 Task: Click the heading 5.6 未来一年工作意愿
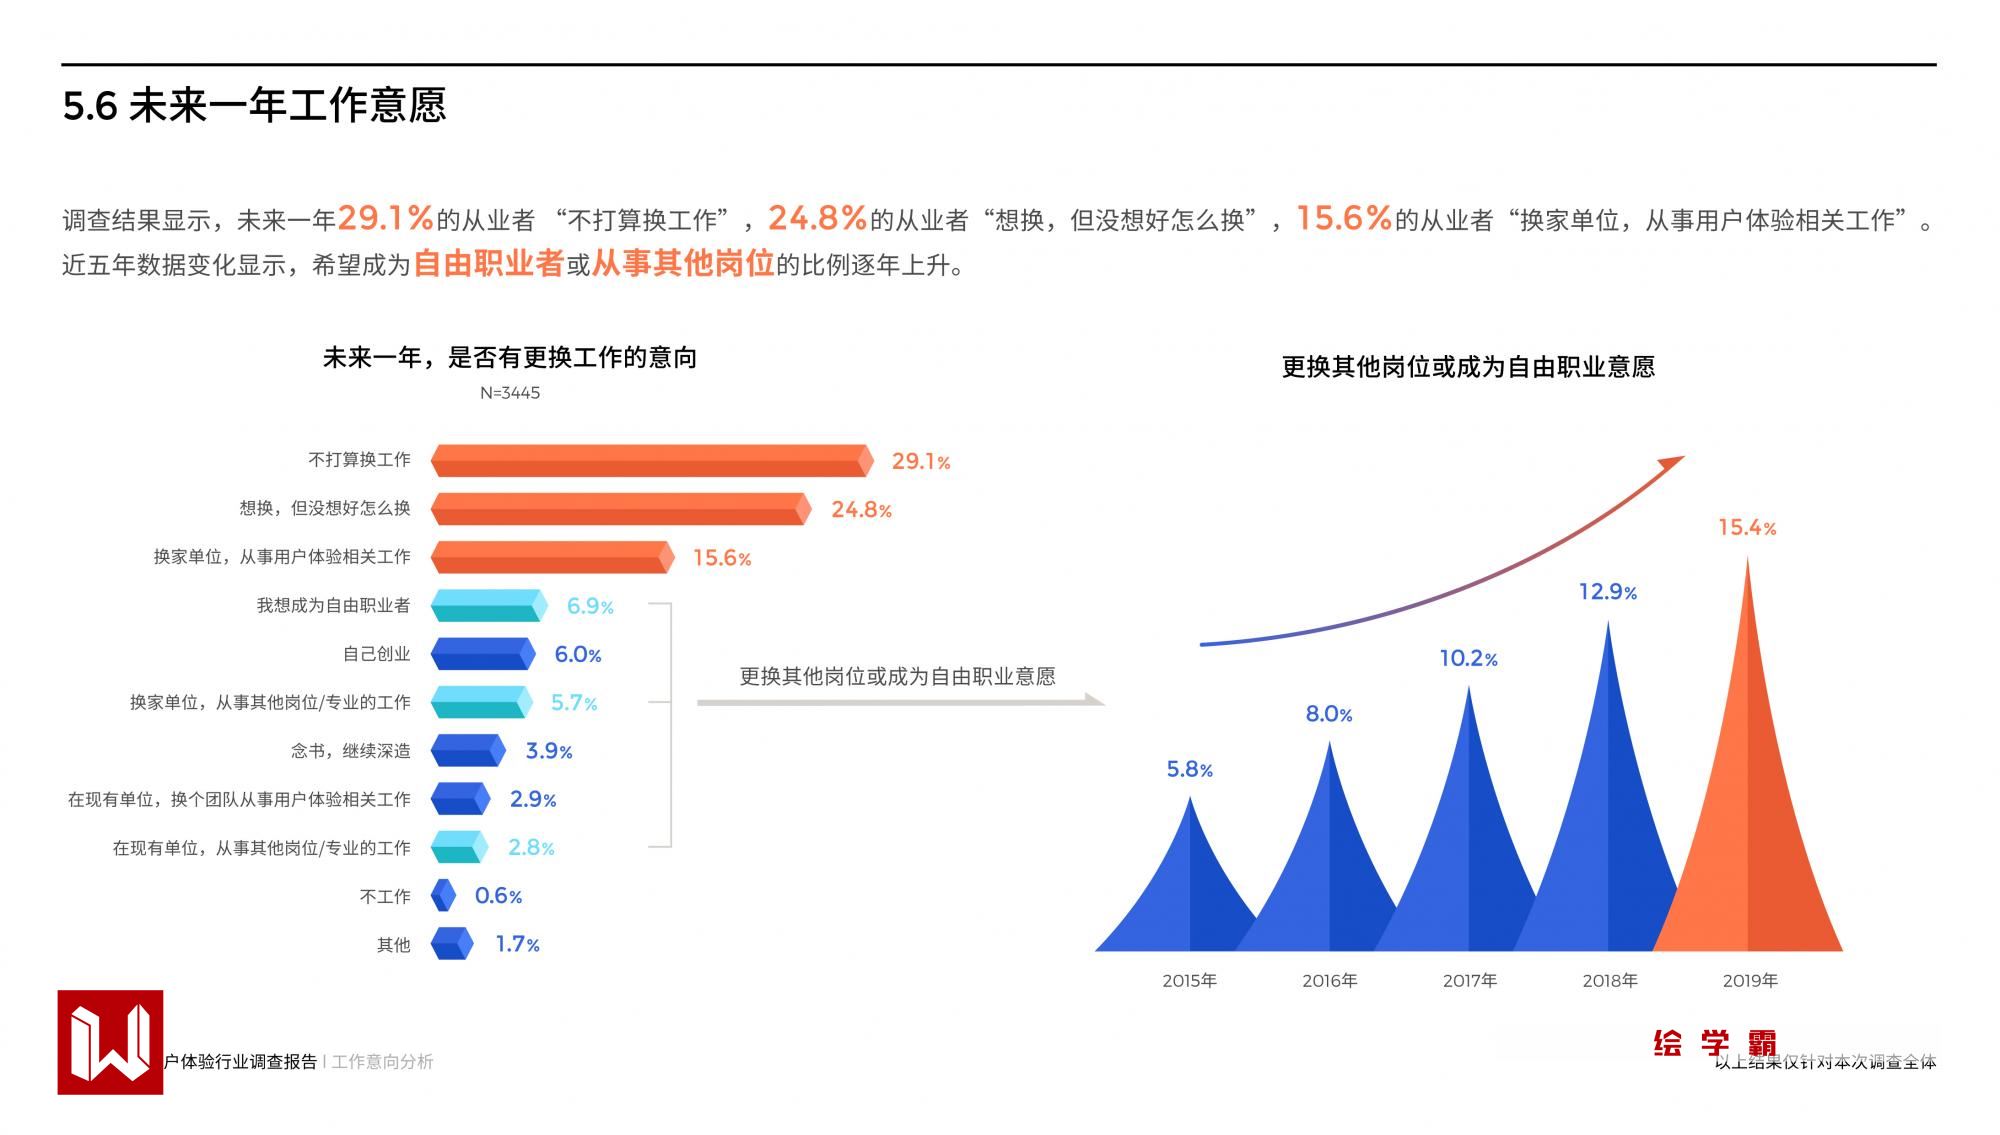click(x=254, y=106)
